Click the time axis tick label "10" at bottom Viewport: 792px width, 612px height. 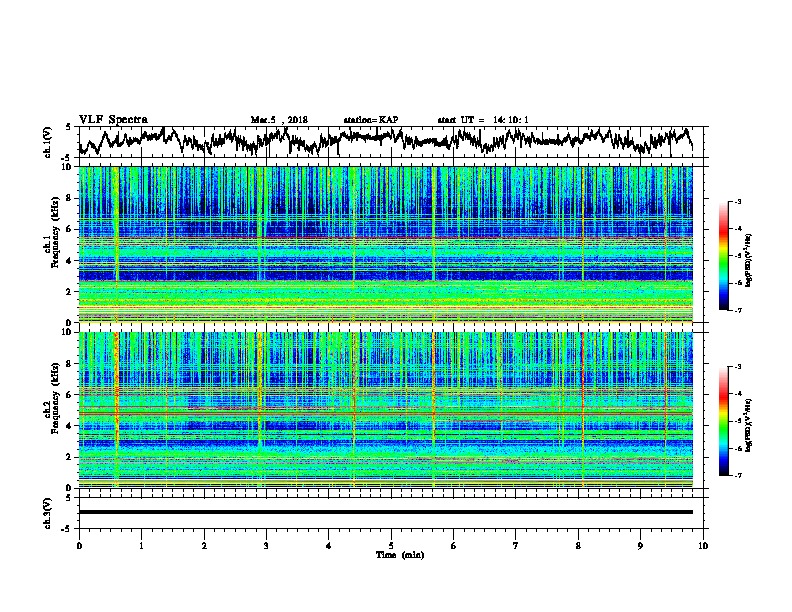click(x=703, y=546)
